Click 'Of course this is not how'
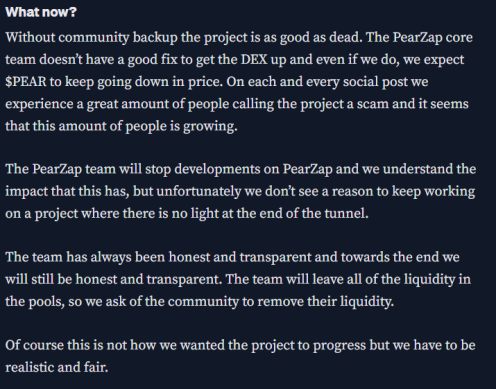The width and height of the screenshot is (496, 389). pyautogui.click(x=80, y=345)
